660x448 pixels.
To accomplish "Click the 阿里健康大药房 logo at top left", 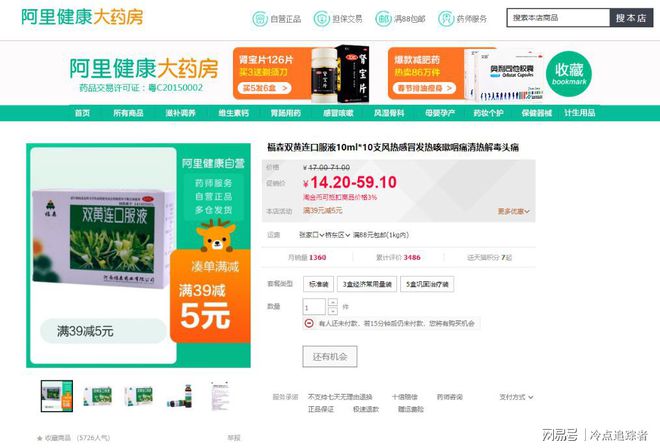I will [82, 17].
